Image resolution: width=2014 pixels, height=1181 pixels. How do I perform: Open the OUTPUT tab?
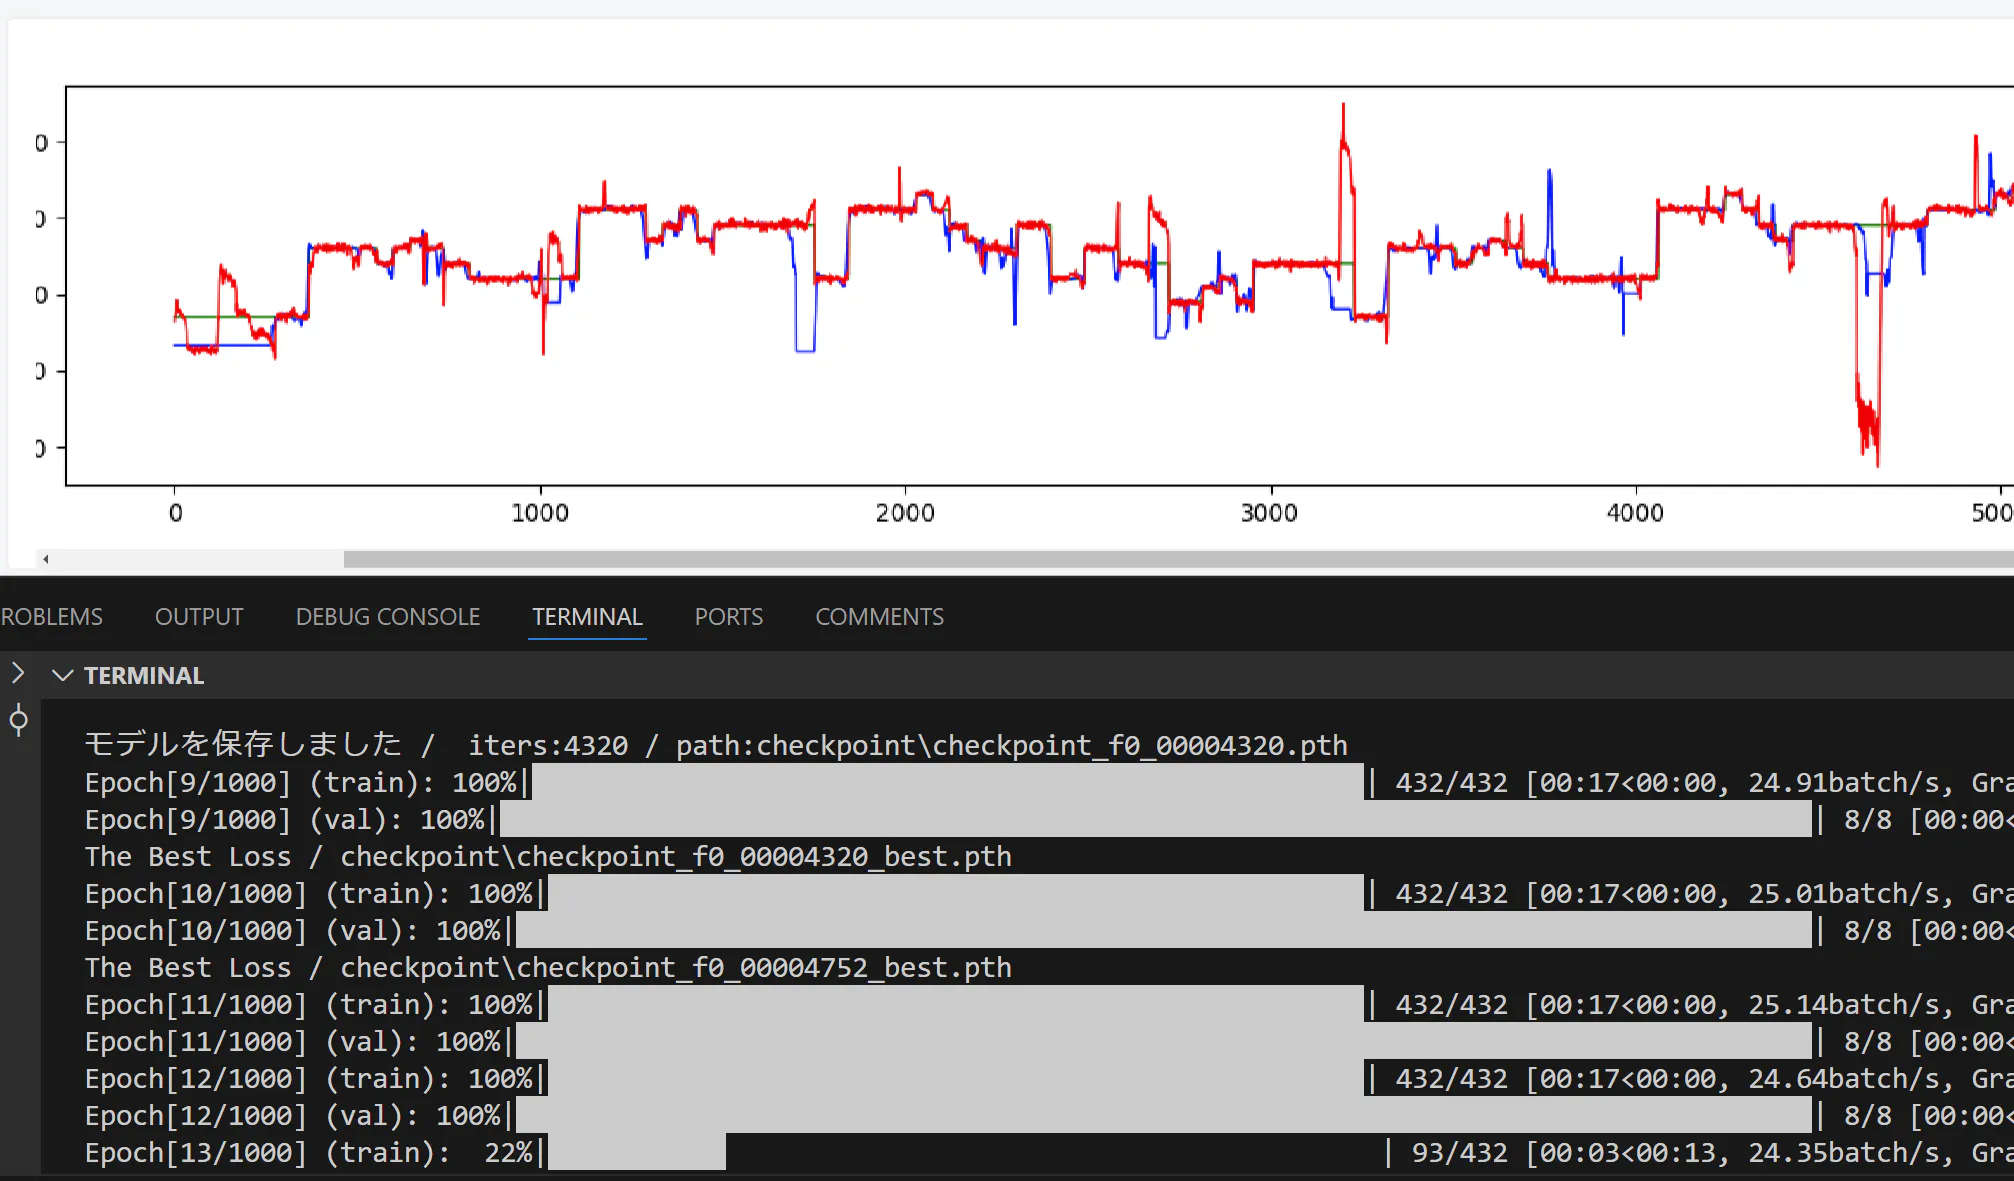[x=199, y=617]
